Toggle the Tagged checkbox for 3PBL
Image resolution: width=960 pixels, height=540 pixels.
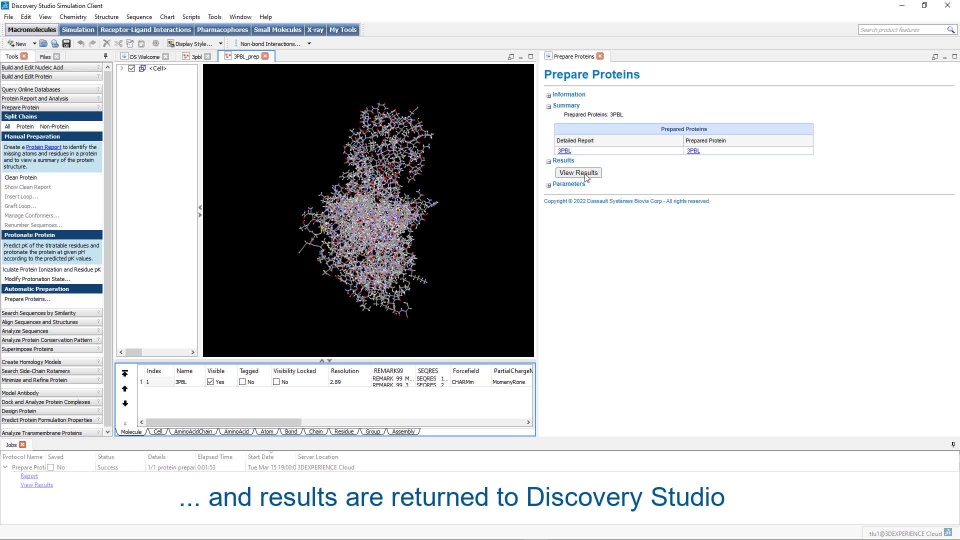242,381
